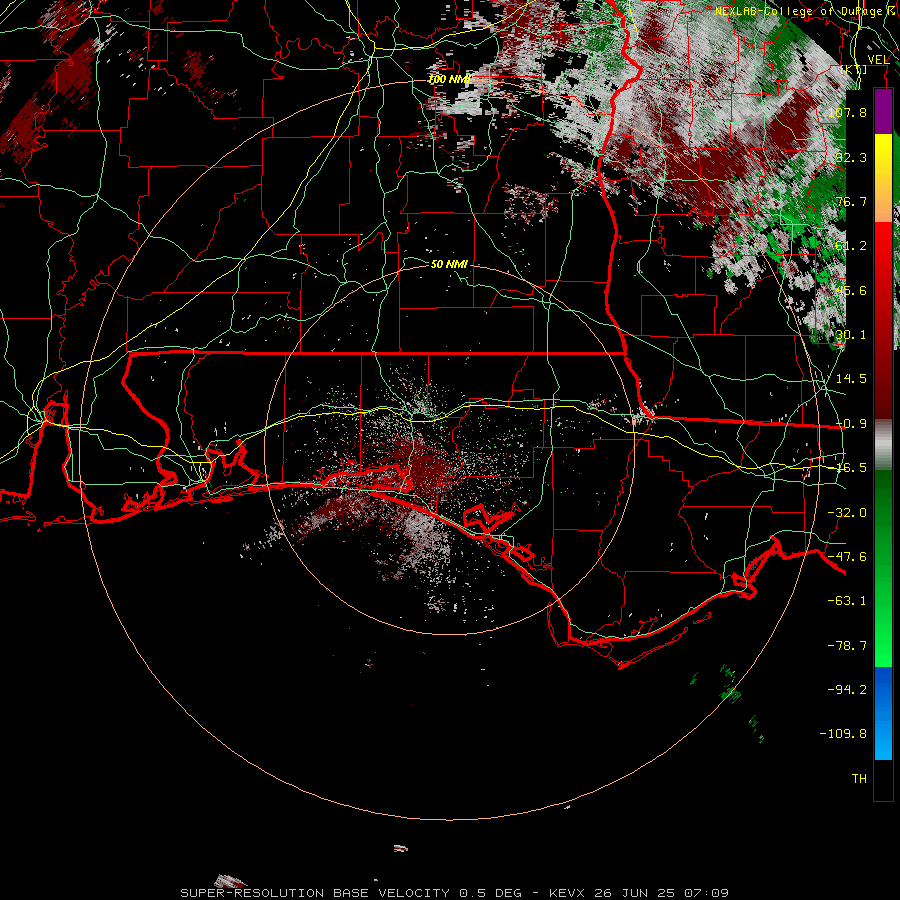Select the -0.9 legend value
This screenshot has height=900, width=900.
click(851, 424)
